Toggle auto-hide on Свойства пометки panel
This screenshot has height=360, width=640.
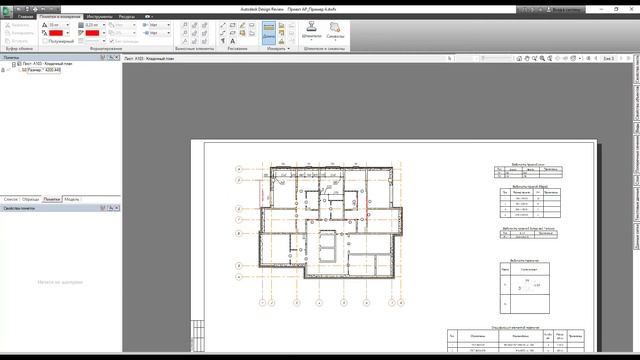click(110, 208)
